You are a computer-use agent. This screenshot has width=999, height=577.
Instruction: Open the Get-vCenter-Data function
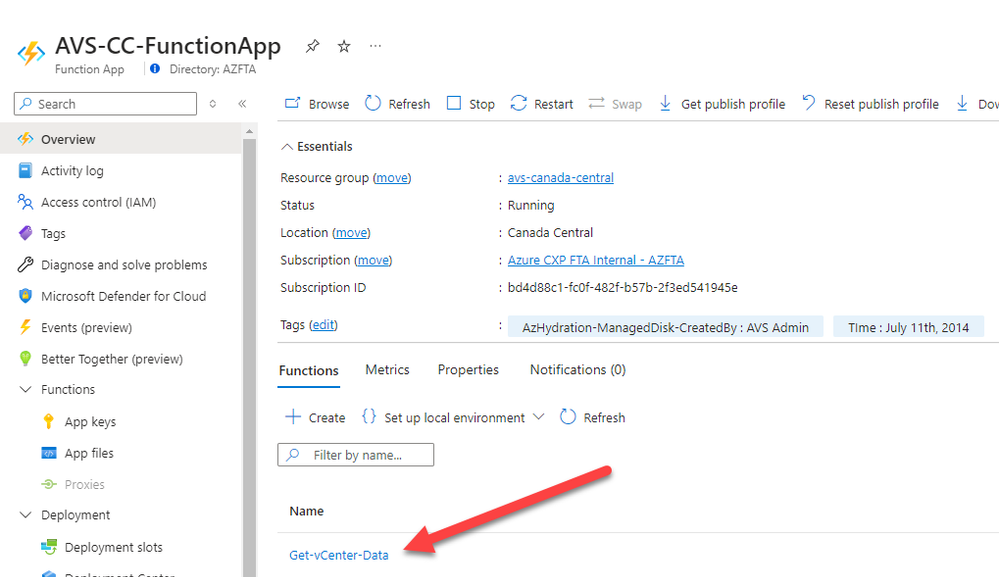coord(339,555)
